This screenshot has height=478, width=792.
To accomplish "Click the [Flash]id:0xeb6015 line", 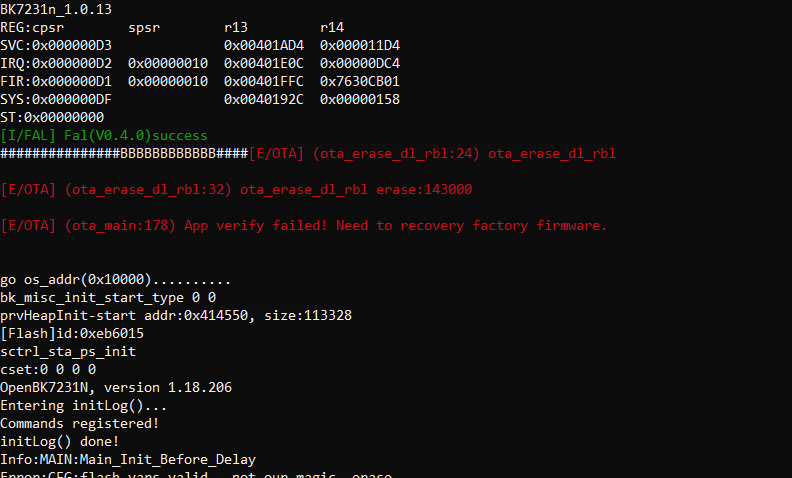I will (x=72, y=333).
